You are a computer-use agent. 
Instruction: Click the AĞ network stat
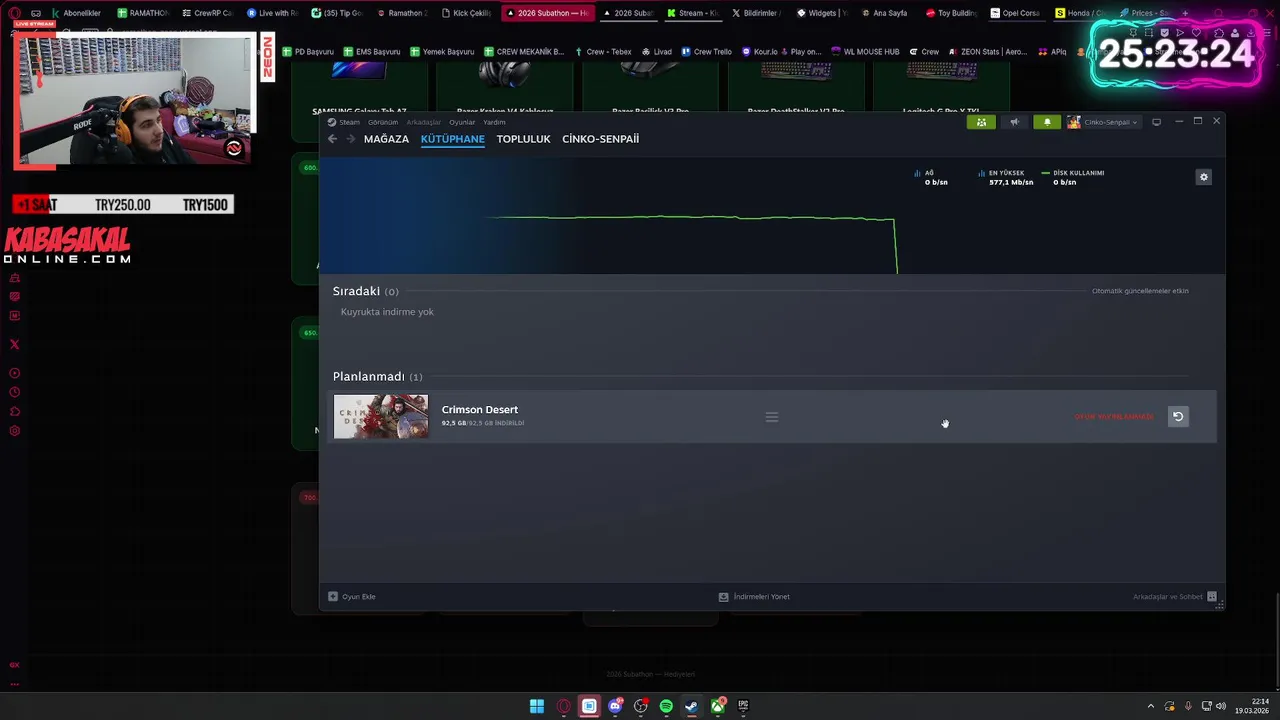click(932, 177)
